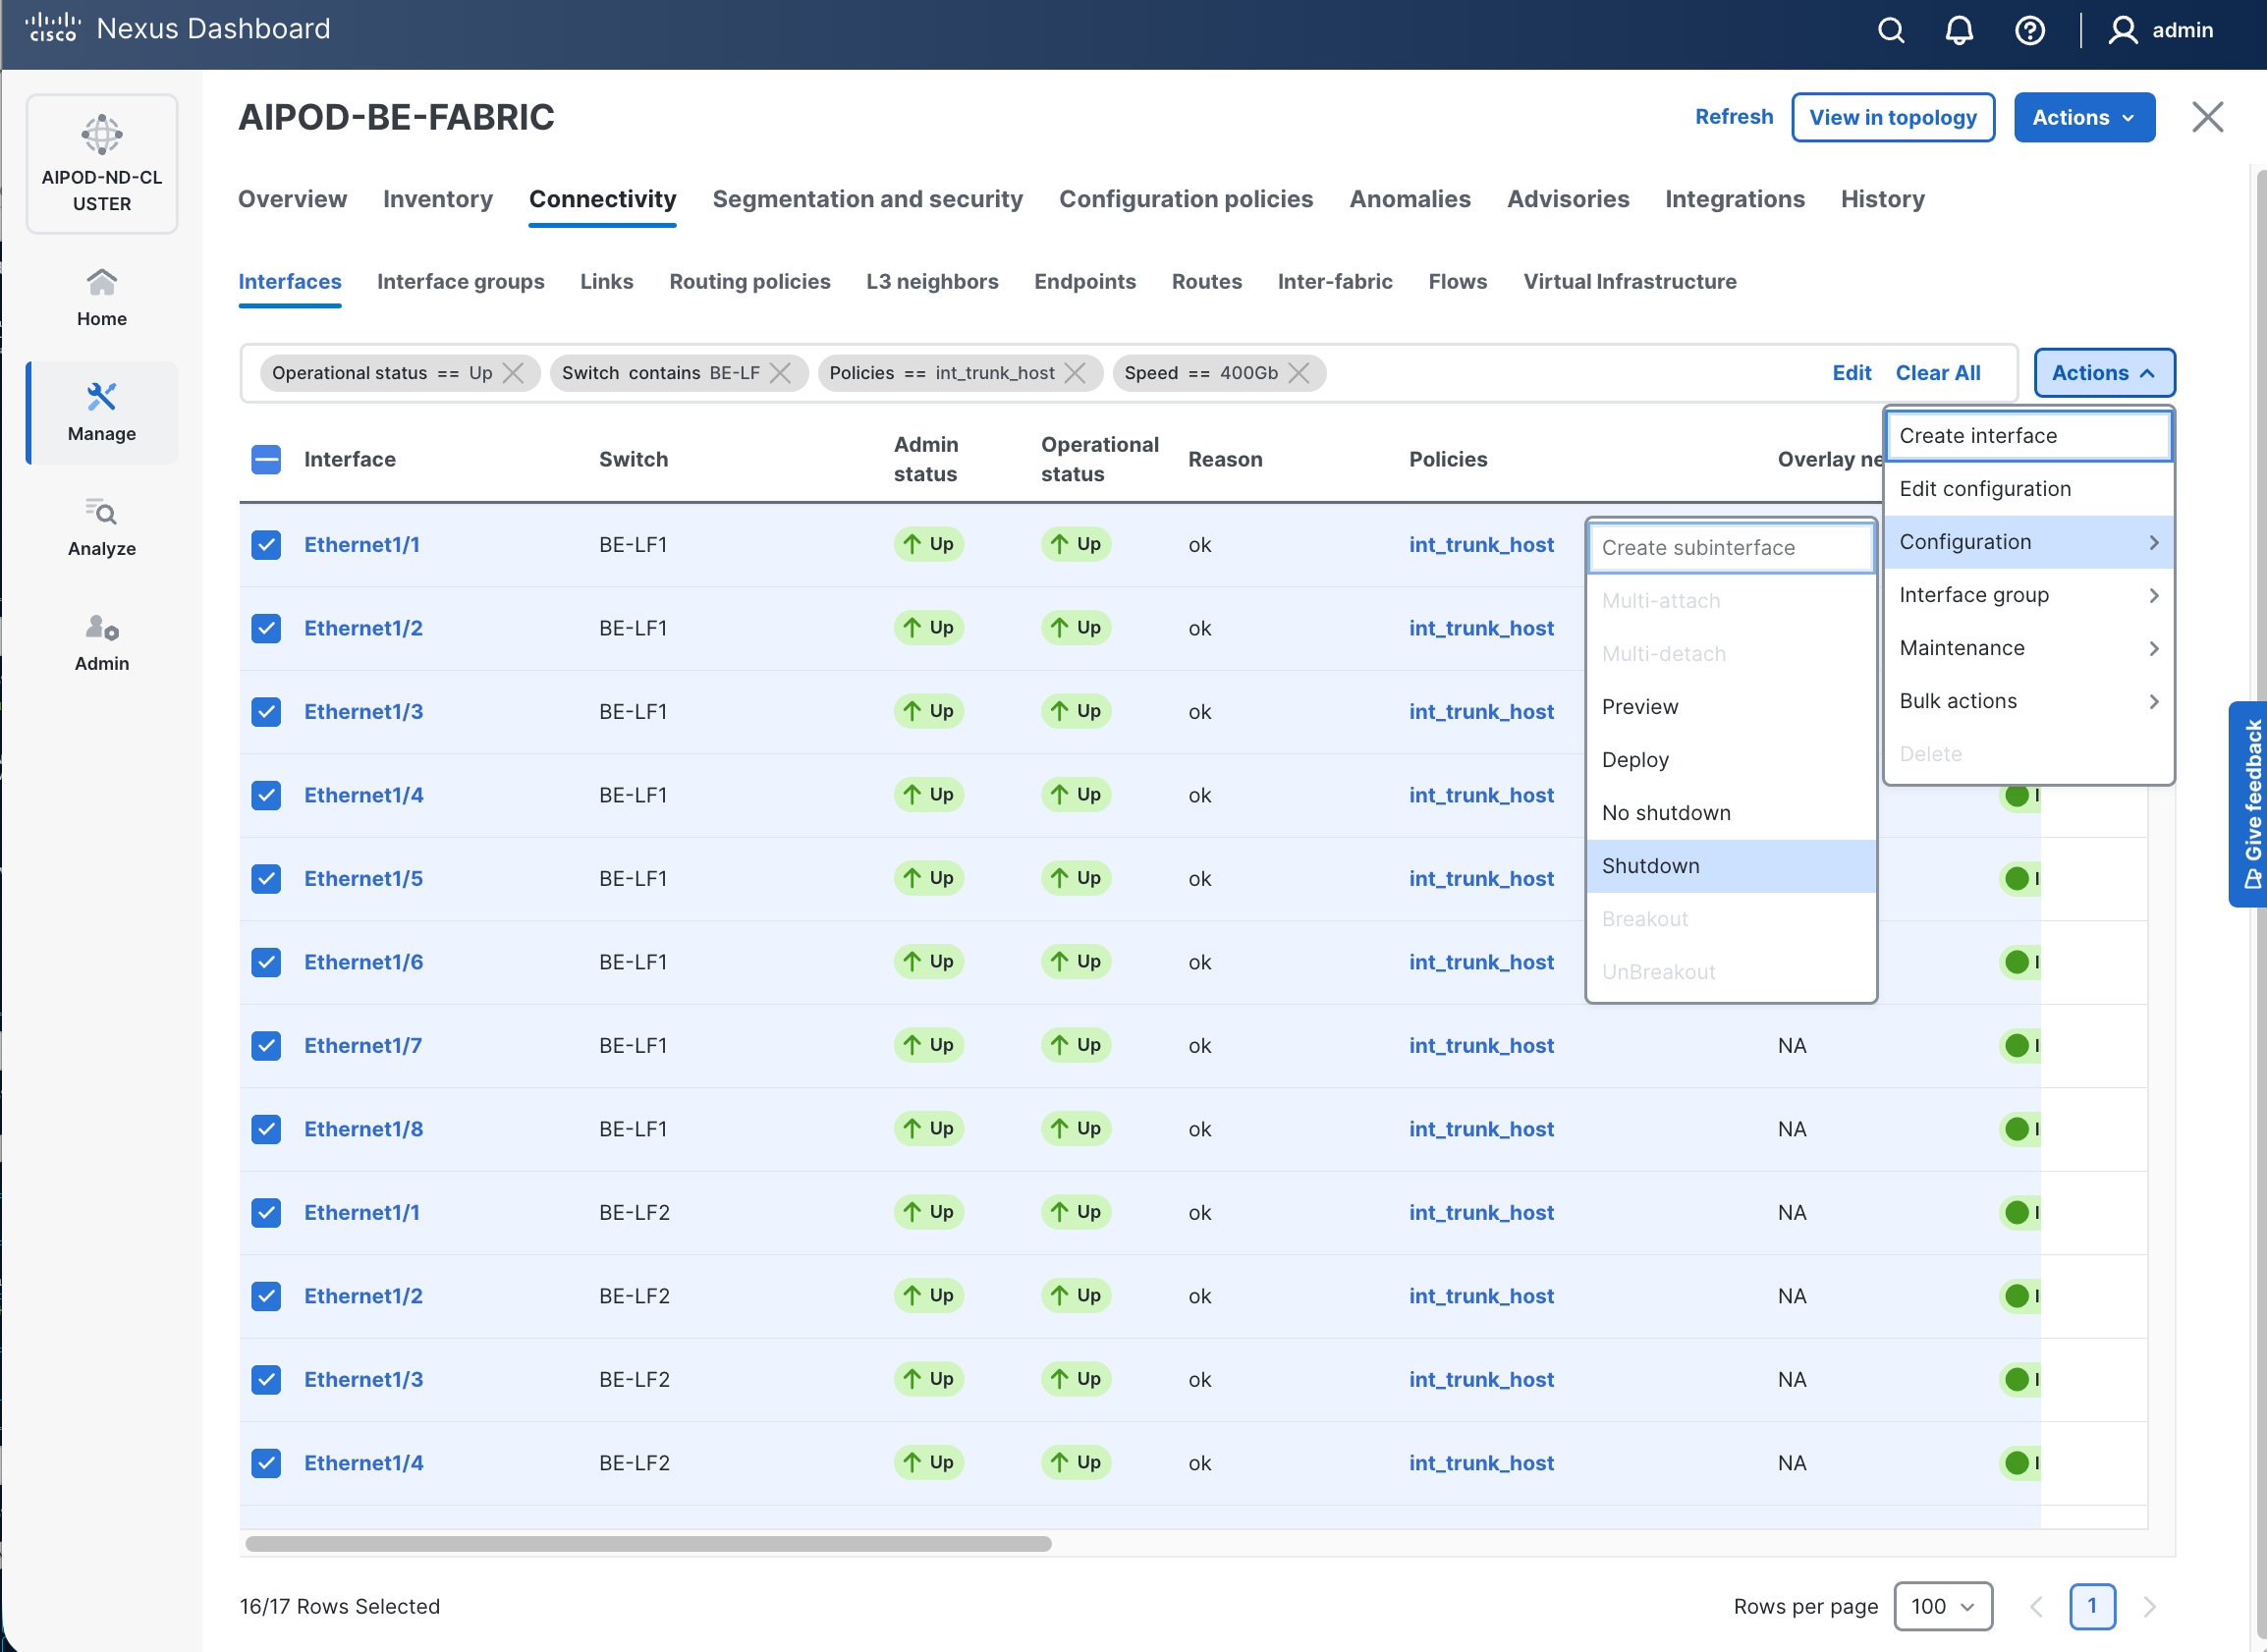Click the admin profile icon

point(2124,30)
